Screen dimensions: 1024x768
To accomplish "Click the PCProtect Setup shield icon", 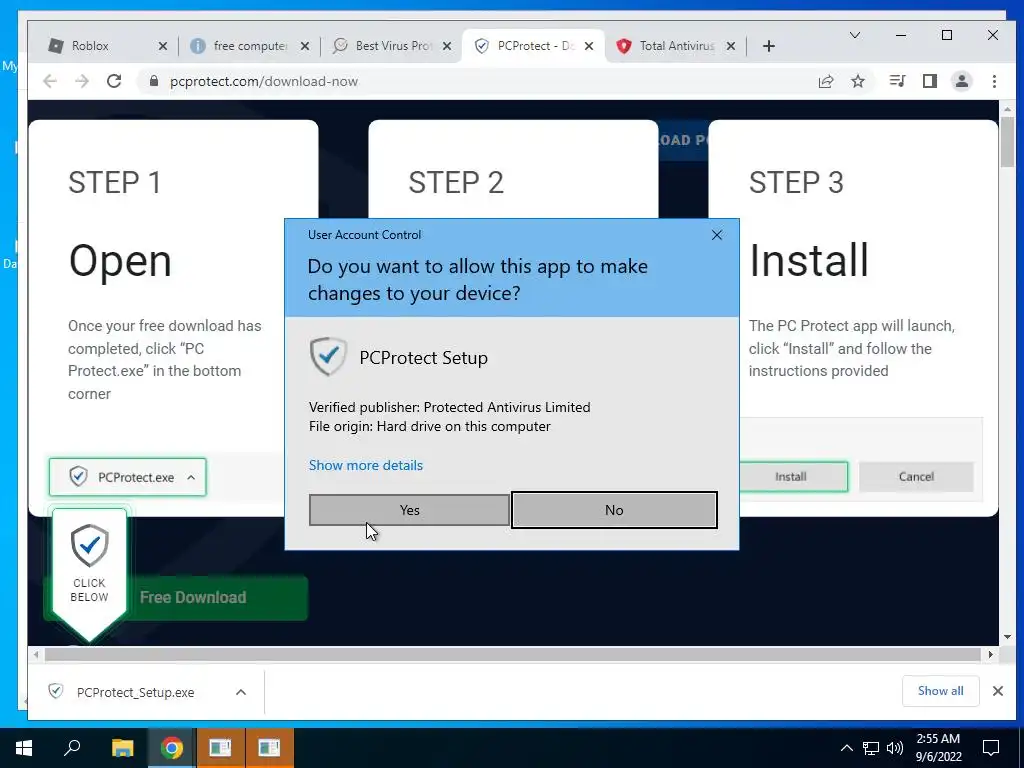I will point(328,357).
